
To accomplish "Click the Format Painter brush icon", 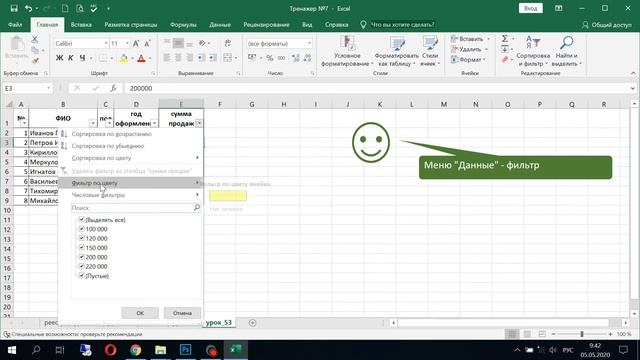I will (35, 61).
